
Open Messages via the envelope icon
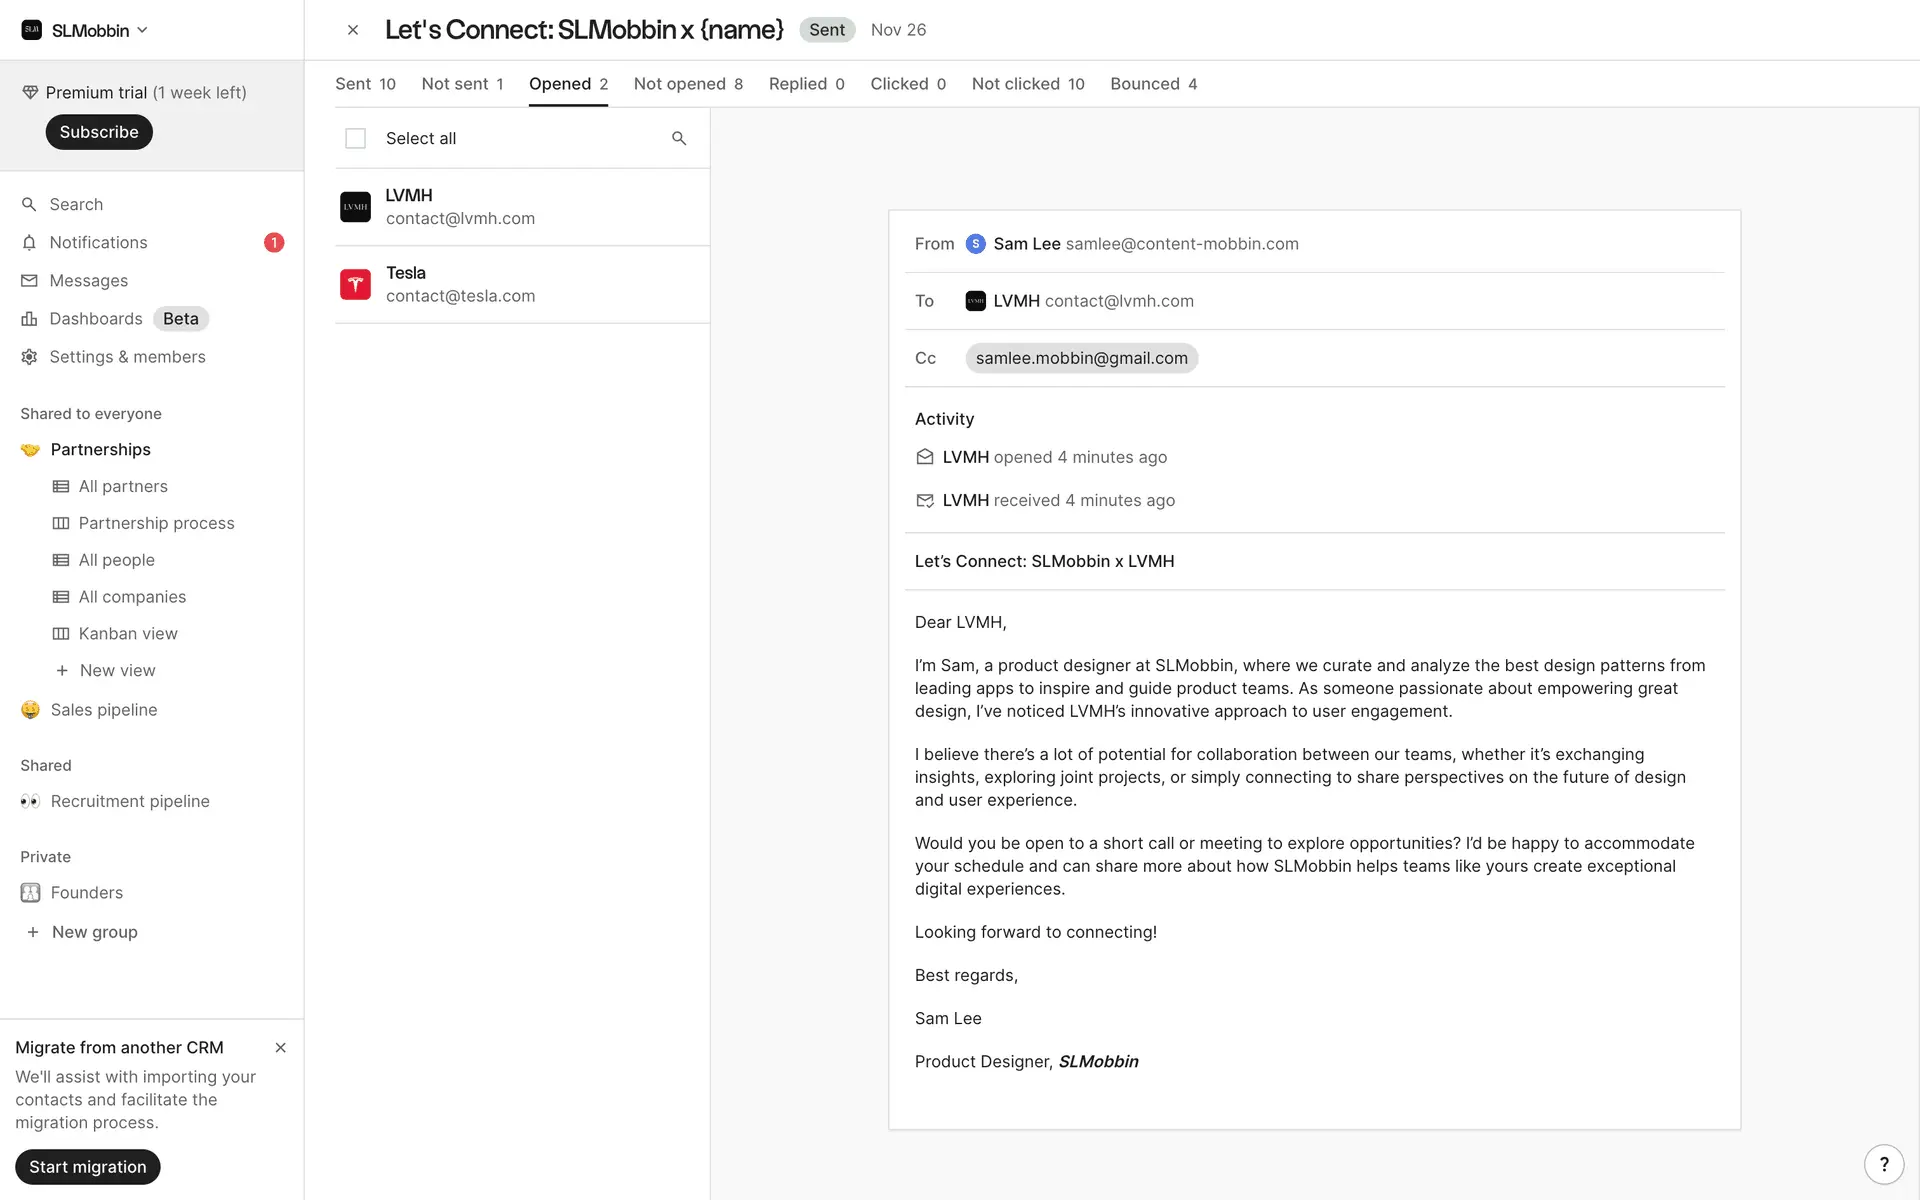click(29, 281)
